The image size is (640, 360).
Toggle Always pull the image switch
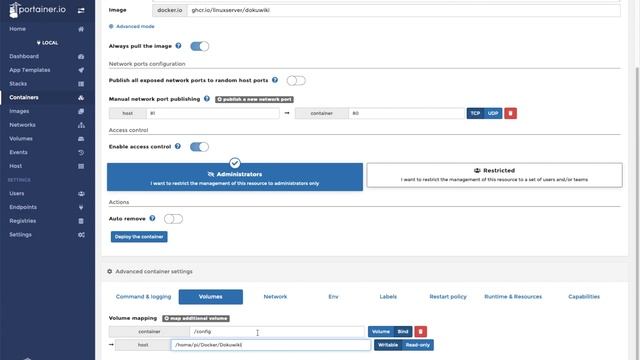pyautogui.click(x=200, y=46)
